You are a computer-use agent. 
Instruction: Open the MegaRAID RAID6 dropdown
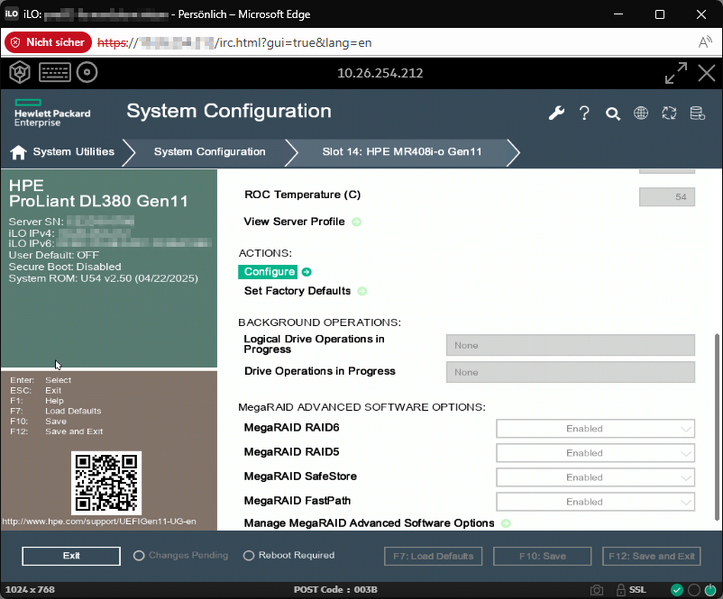595,428
